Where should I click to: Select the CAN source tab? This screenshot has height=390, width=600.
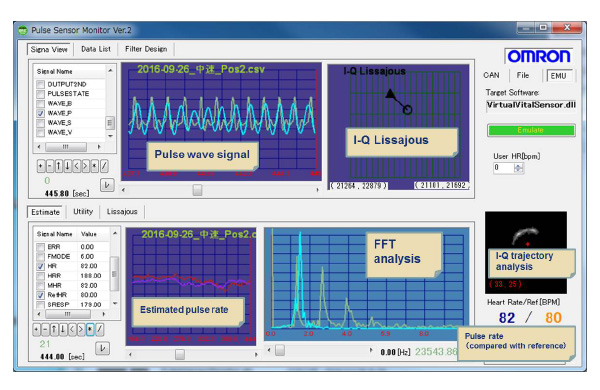[x=491, y=75]
